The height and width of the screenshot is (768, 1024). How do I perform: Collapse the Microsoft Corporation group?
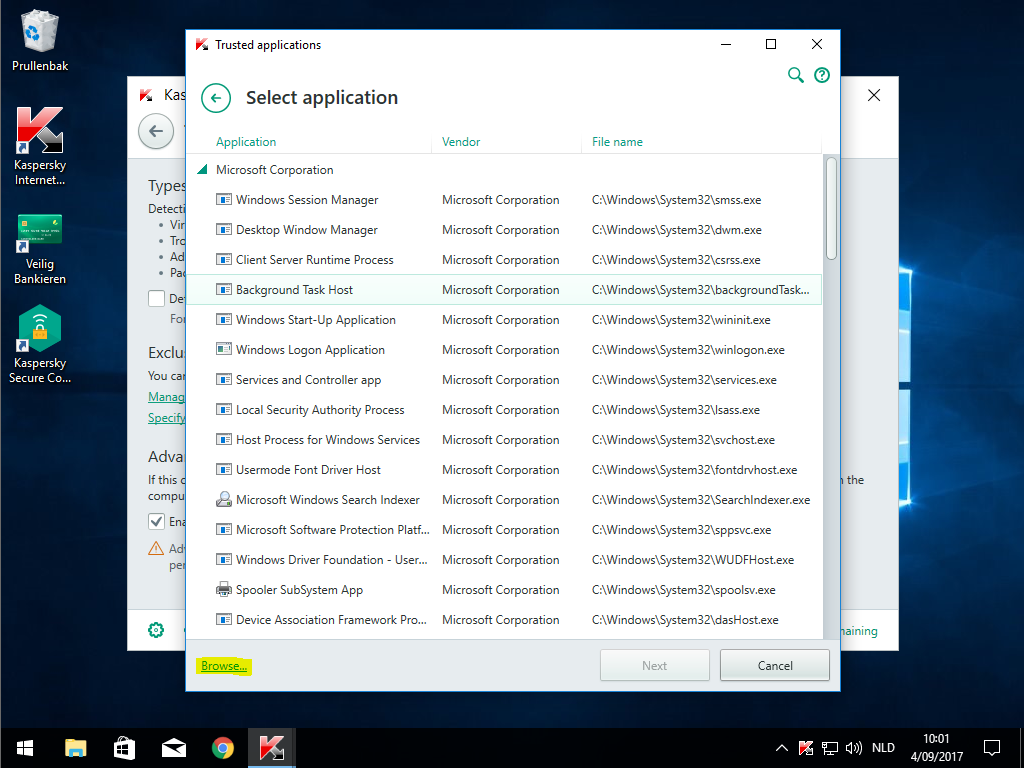click(202, 170)
